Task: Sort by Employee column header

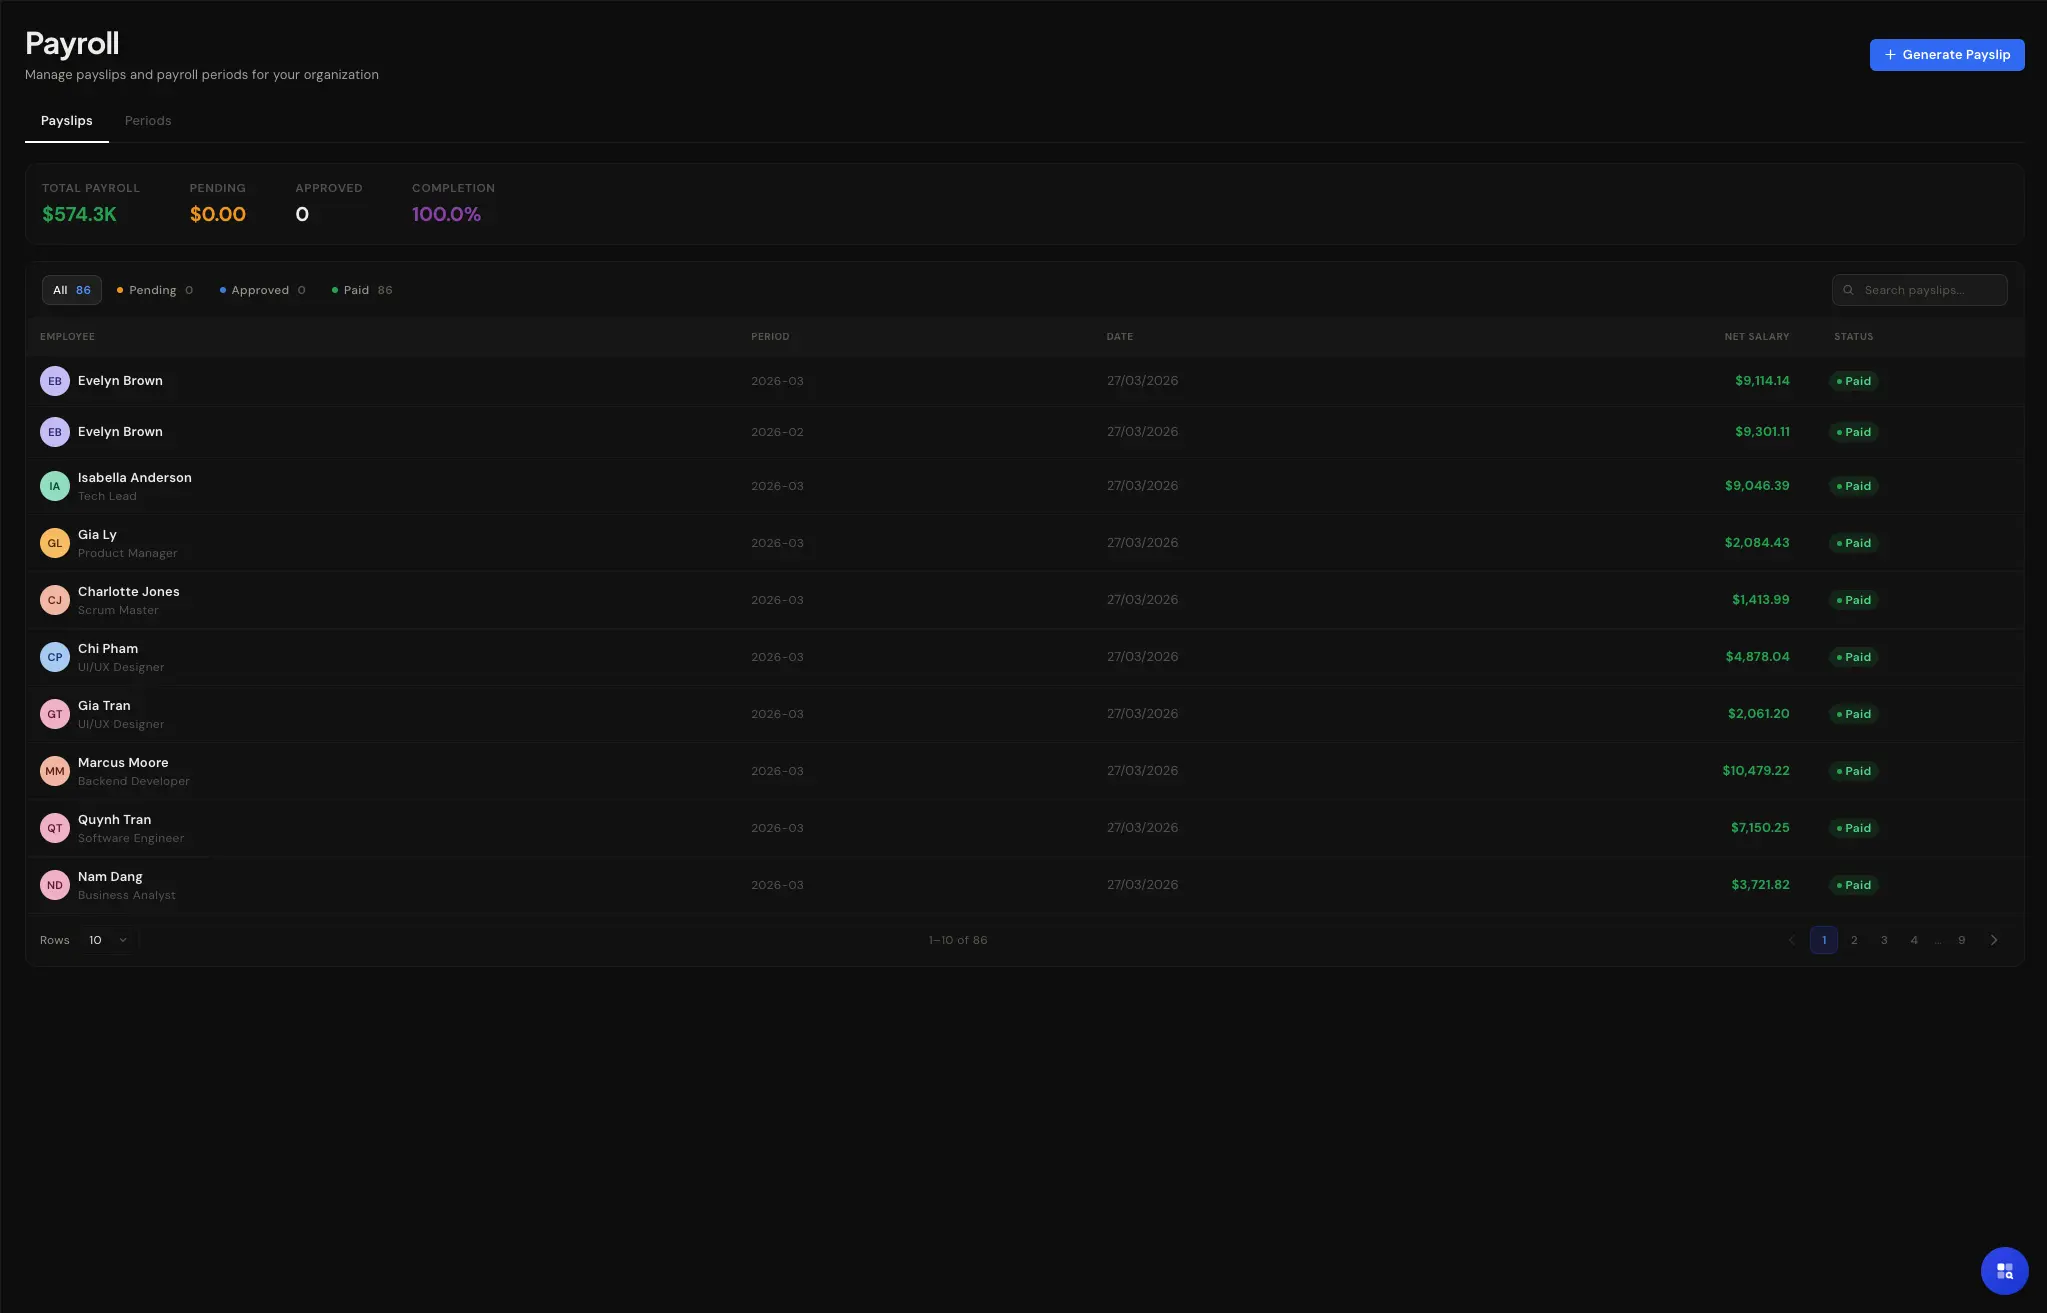Action: 67,337
